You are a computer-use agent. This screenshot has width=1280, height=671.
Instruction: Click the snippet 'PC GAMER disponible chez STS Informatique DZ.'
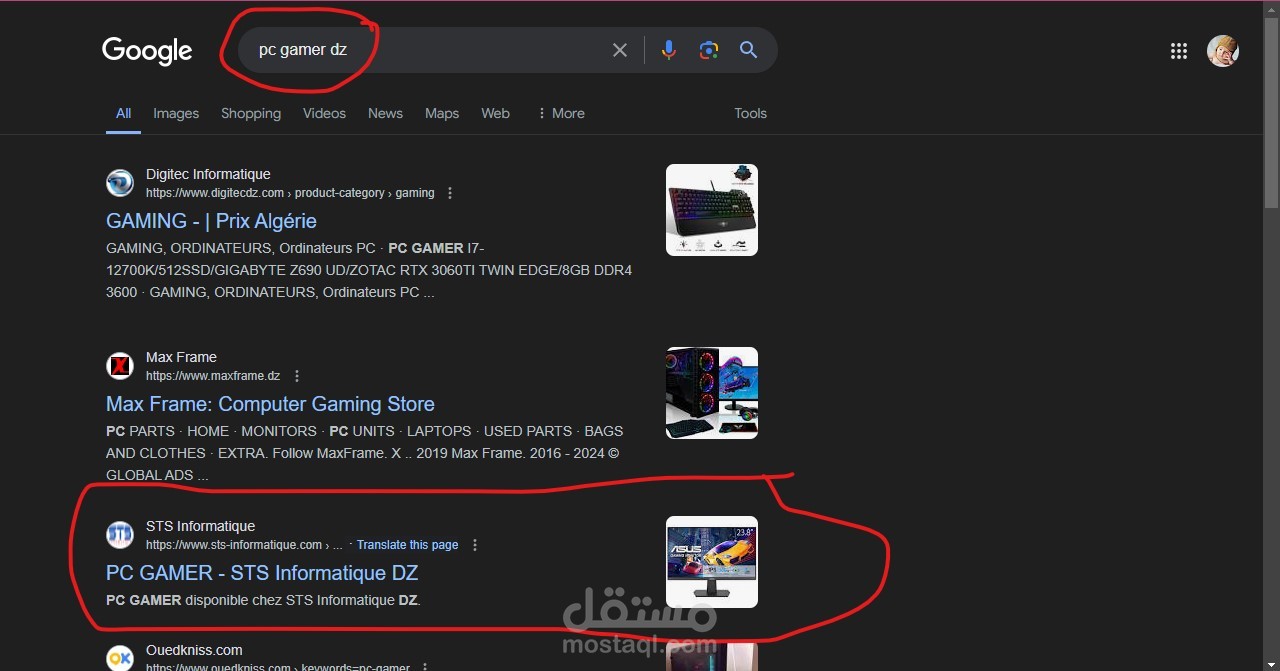pos(263,600)
